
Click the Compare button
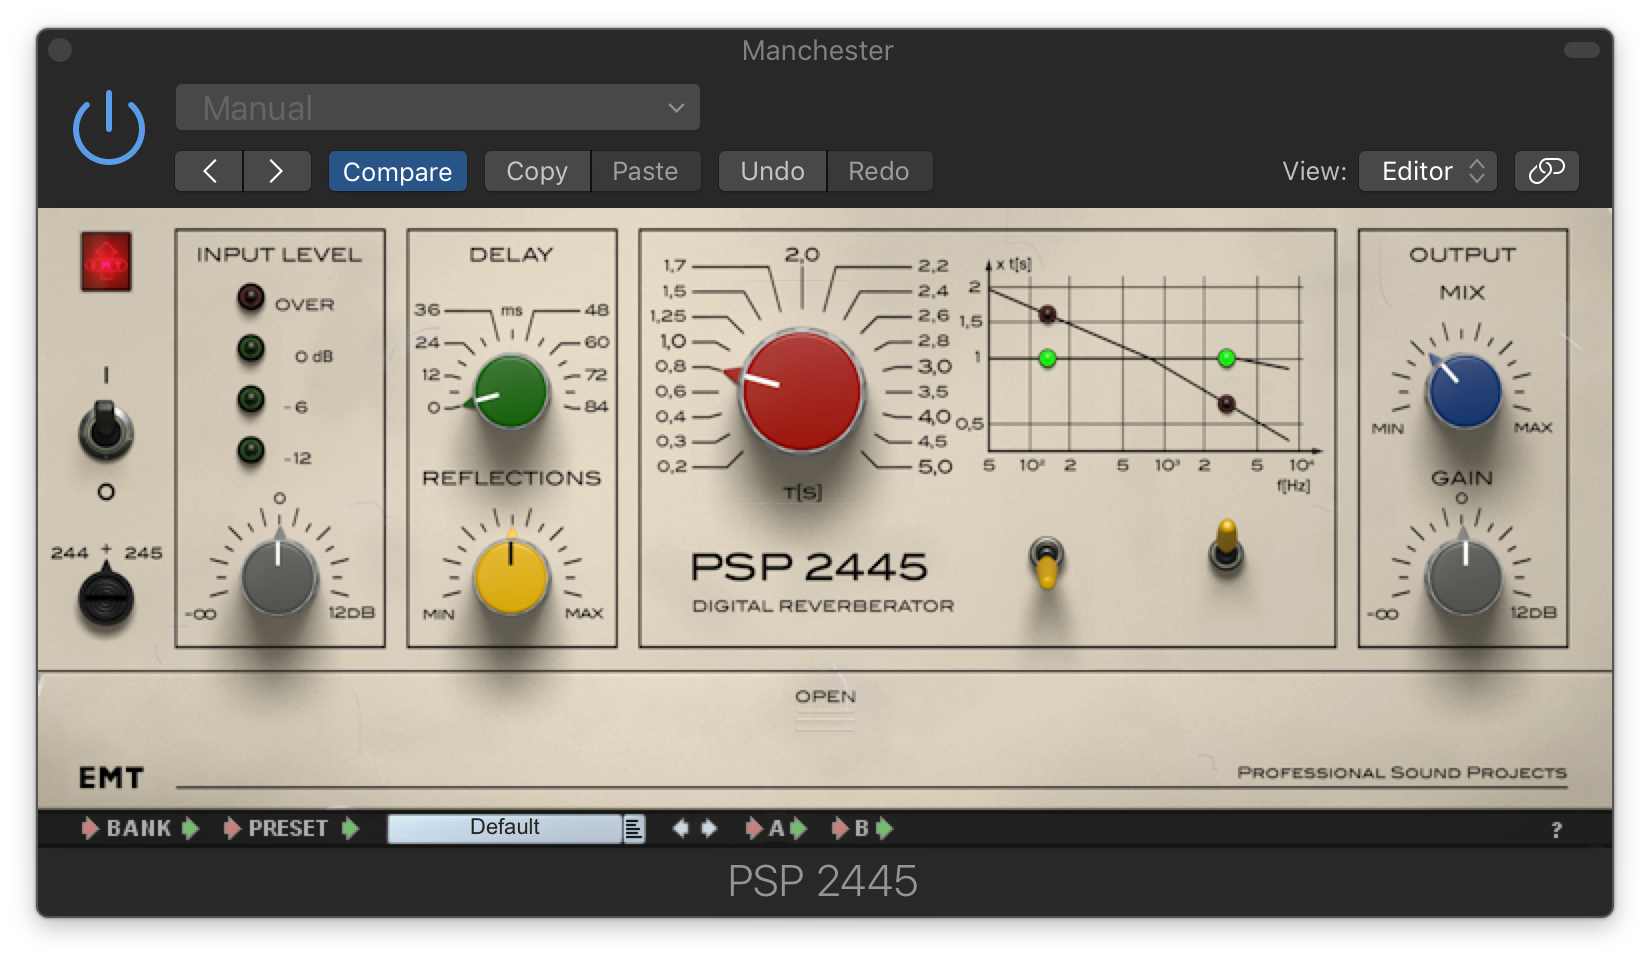click(397, 171)
